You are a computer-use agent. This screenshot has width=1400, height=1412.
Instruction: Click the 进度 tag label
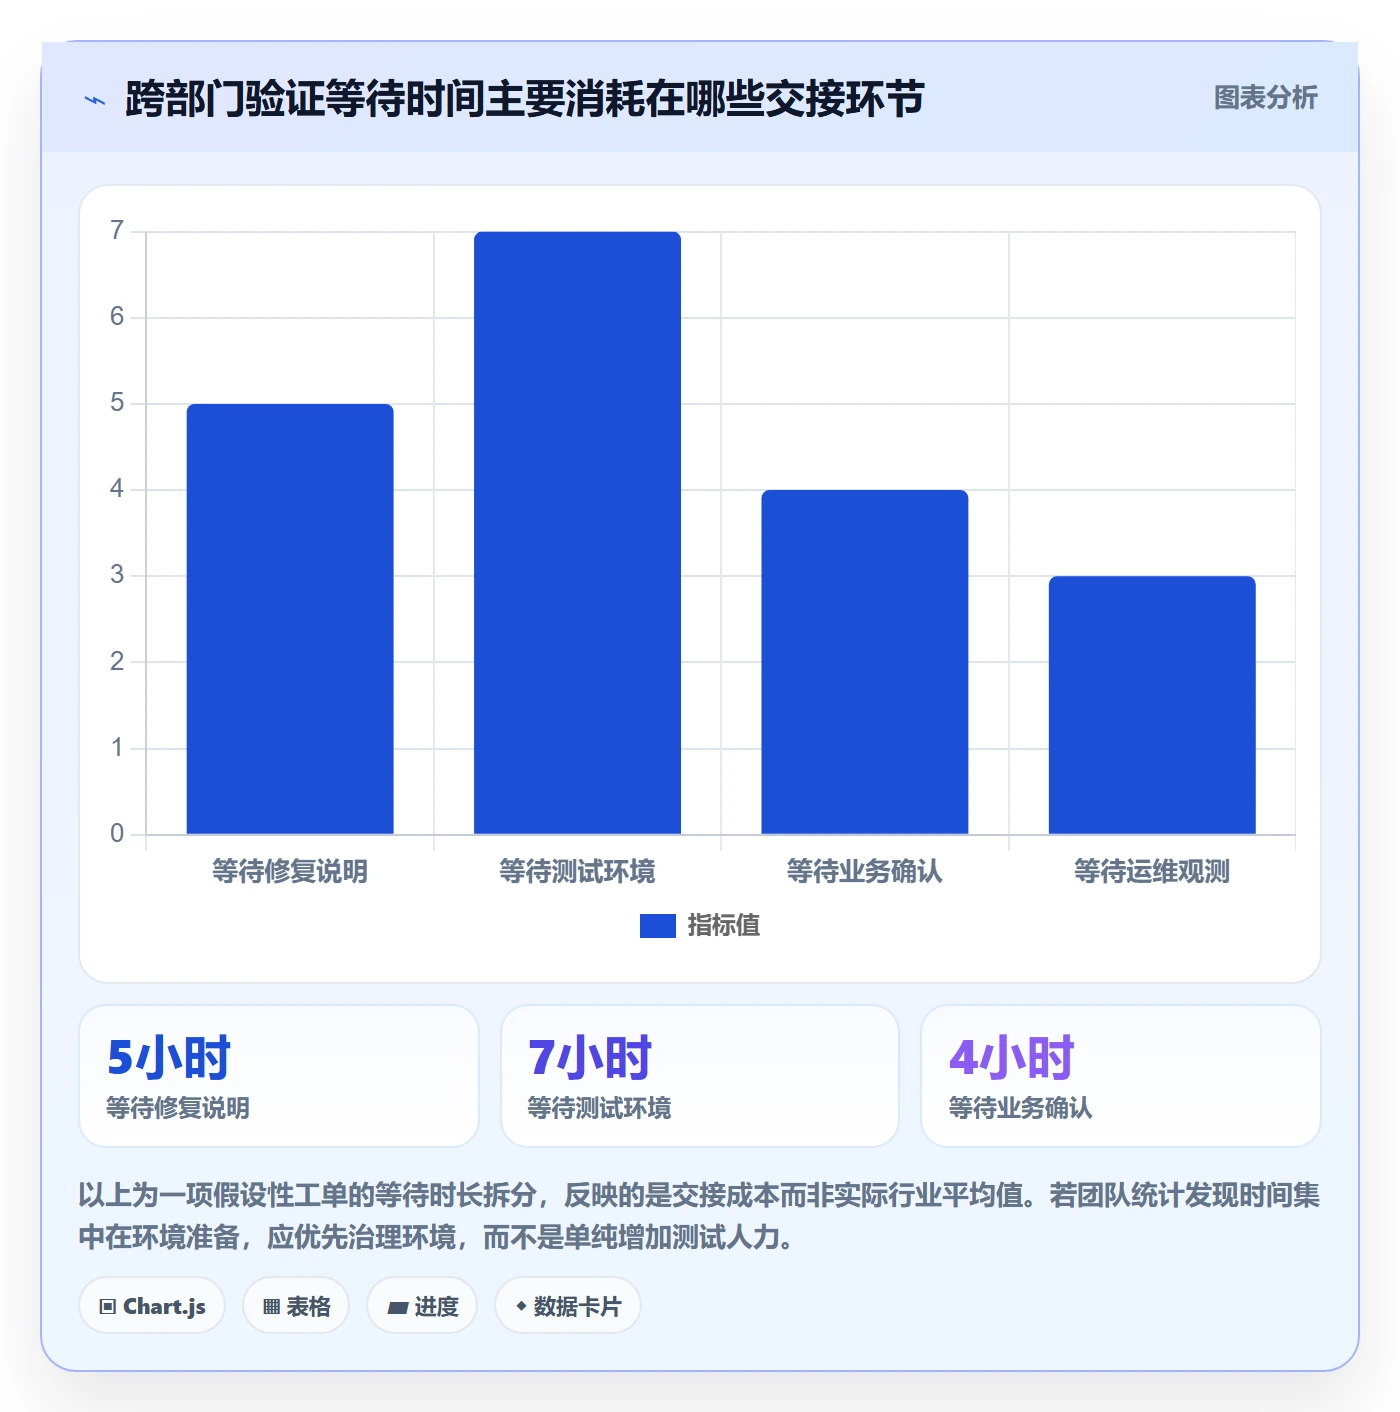(x=437, y=1307)
